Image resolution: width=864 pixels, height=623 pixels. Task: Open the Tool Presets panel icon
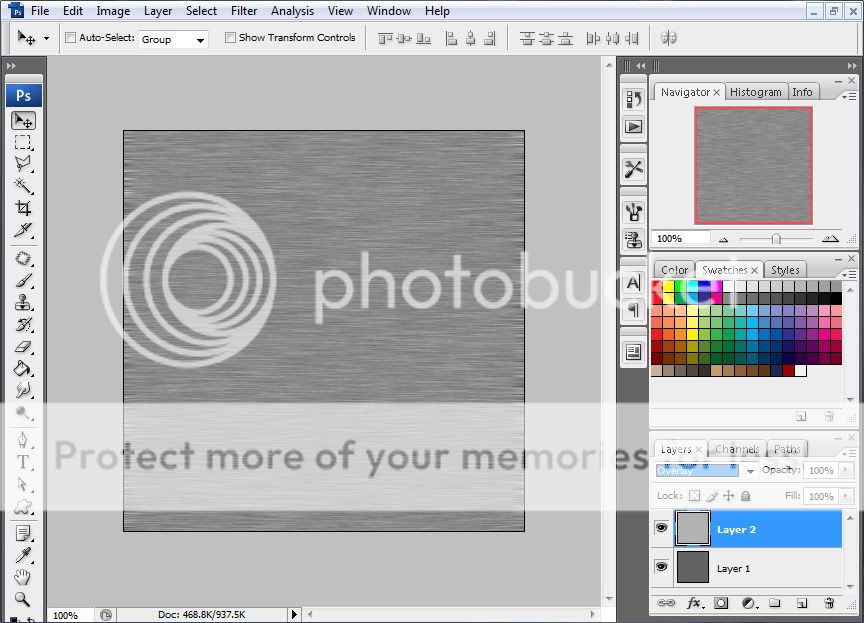click(634, 169)
